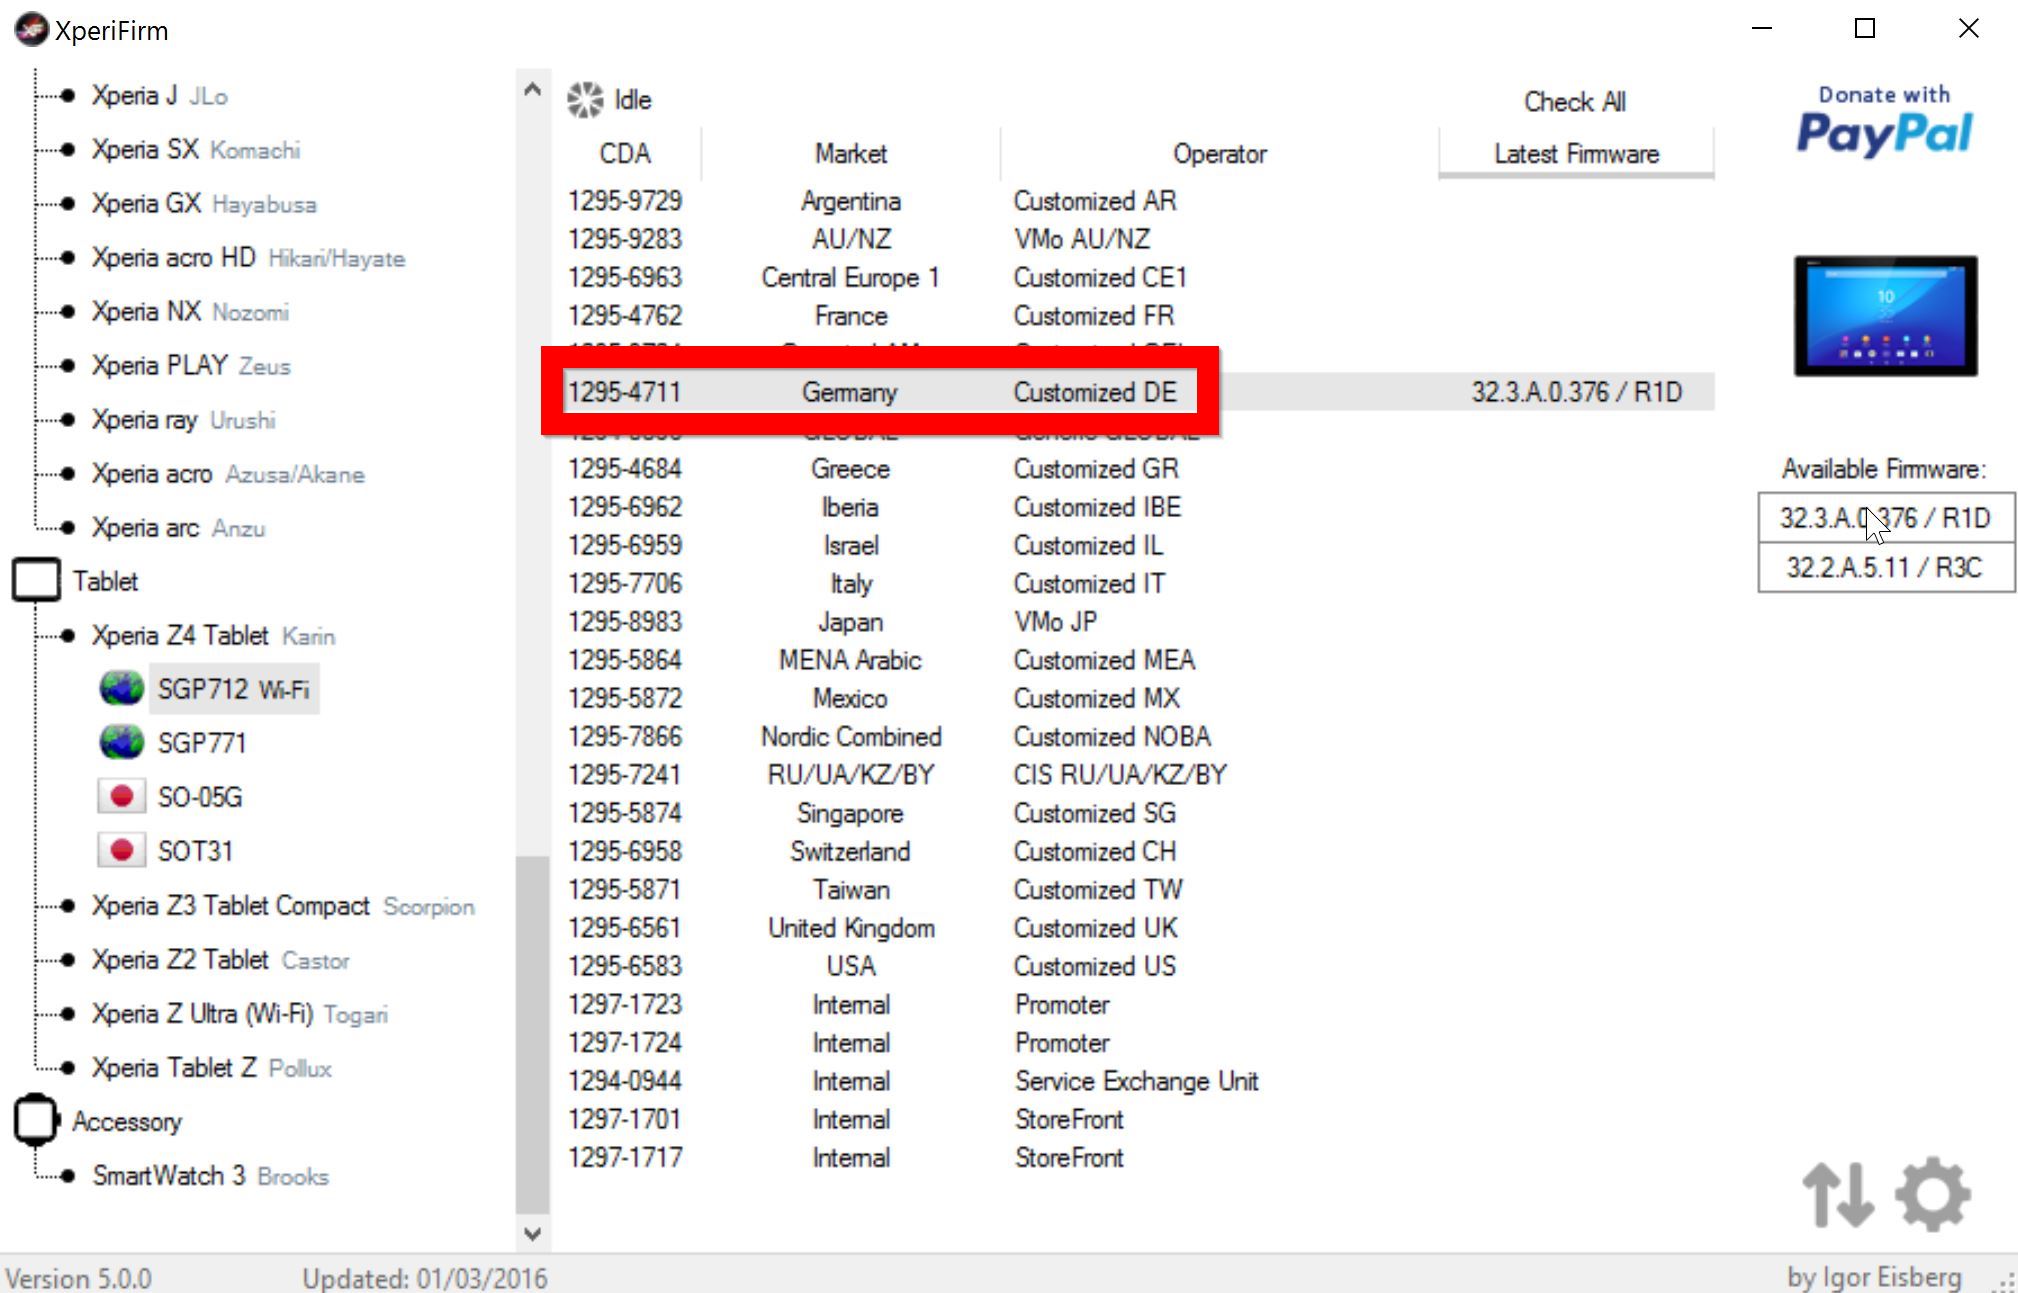
Task: Select SOT31 model
Action: click(195, 851)
